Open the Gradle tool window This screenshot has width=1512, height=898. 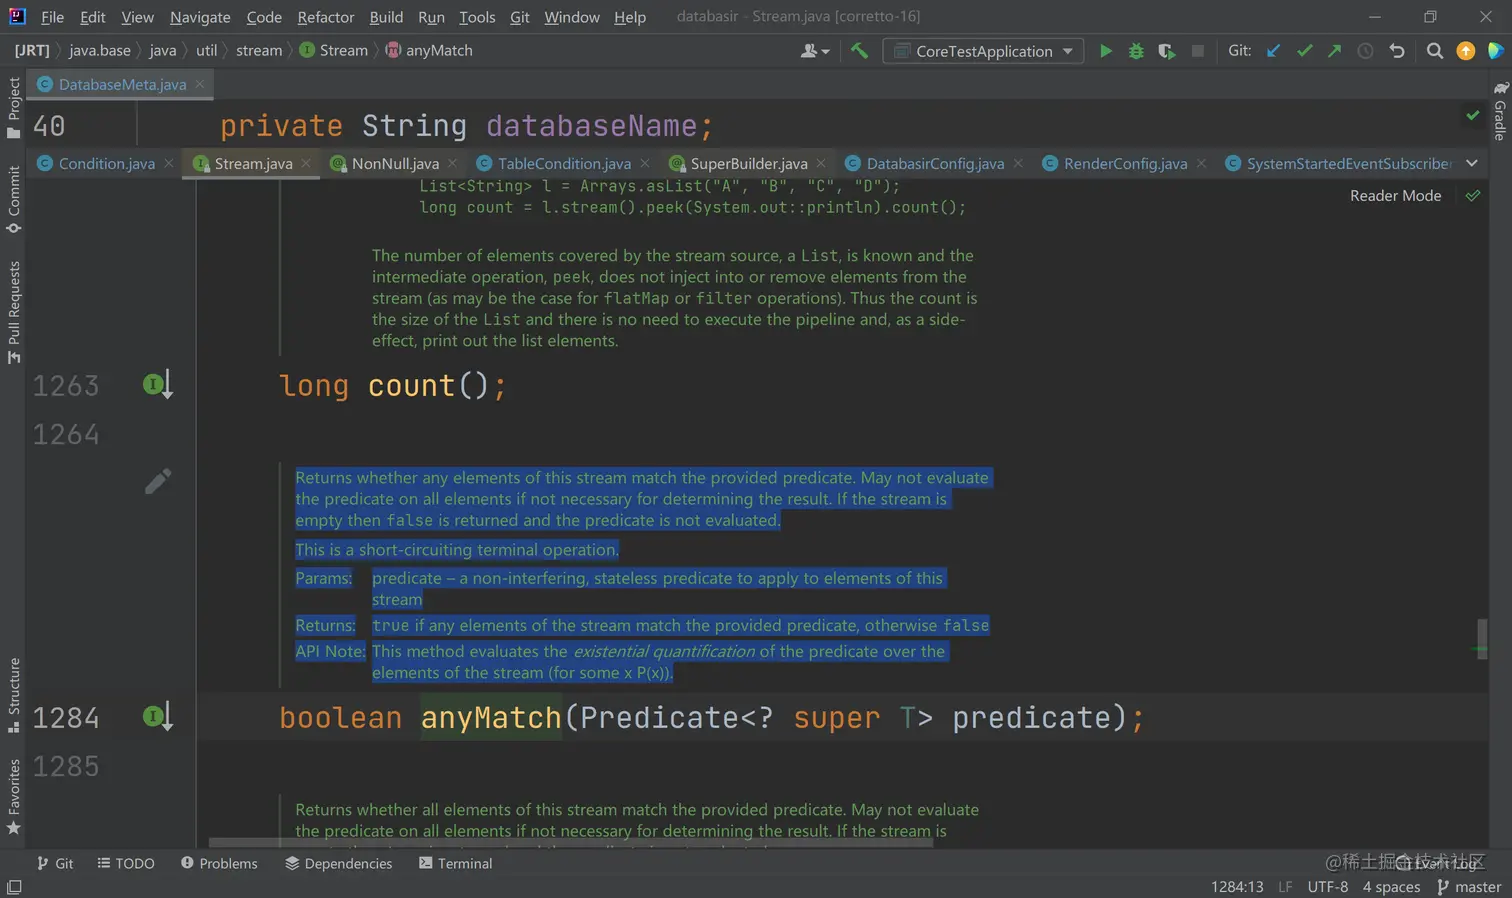(1500, 111)
